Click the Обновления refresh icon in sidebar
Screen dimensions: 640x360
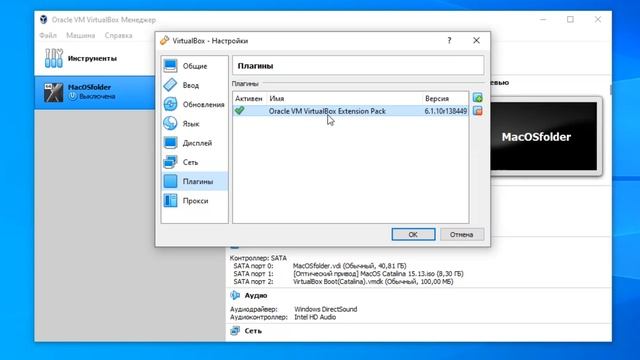pos(170,104)
